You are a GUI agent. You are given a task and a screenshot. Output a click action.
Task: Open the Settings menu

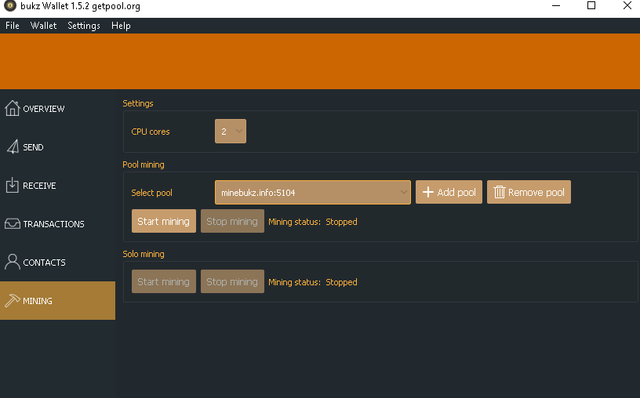click(84, 25)
